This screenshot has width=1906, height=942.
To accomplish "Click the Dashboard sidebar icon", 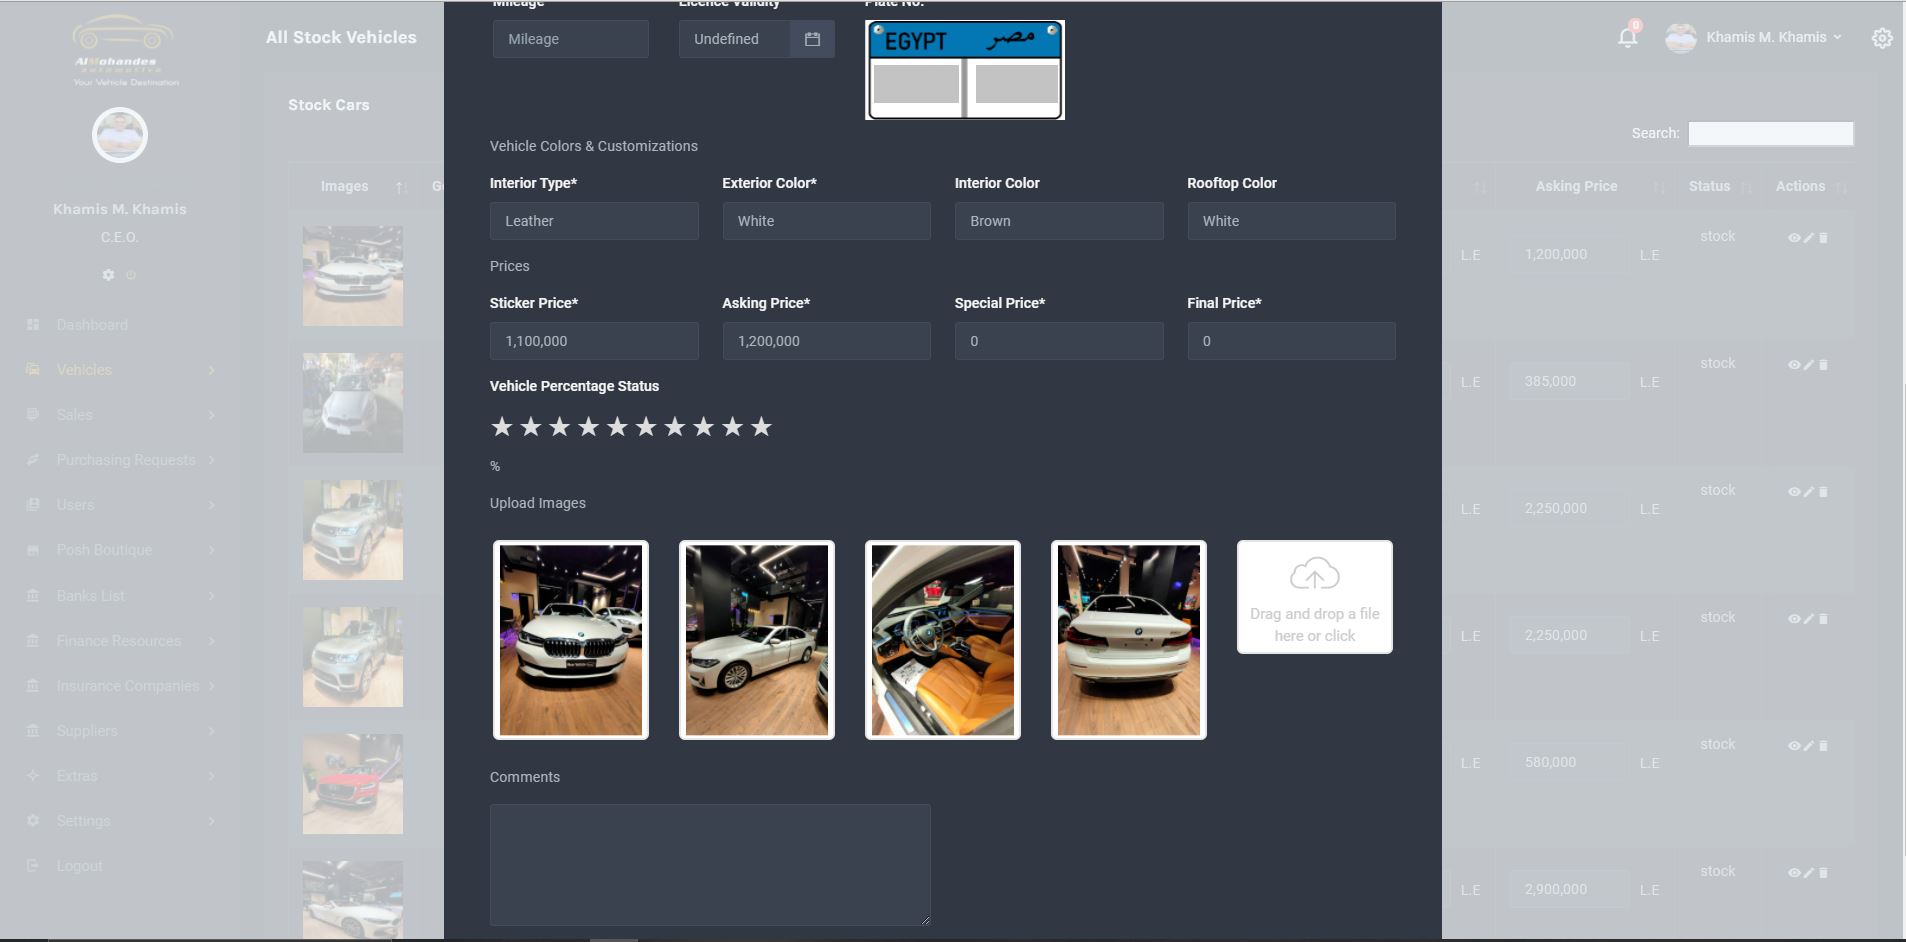I will [33, 325].
